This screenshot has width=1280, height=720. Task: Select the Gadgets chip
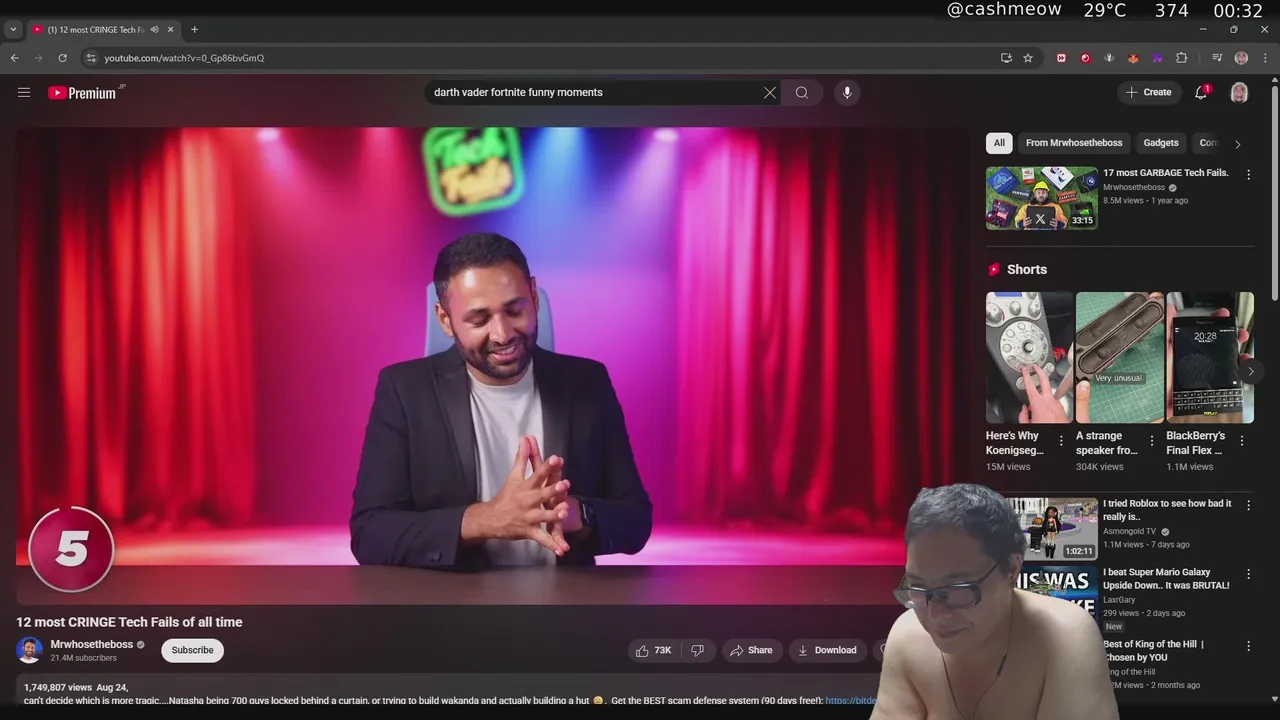(x=1161, y=143)
